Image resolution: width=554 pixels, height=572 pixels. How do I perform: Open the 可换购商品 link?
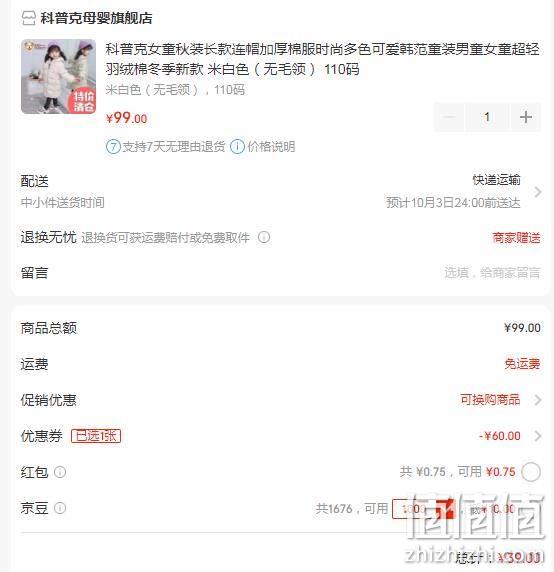pos(490,400)
